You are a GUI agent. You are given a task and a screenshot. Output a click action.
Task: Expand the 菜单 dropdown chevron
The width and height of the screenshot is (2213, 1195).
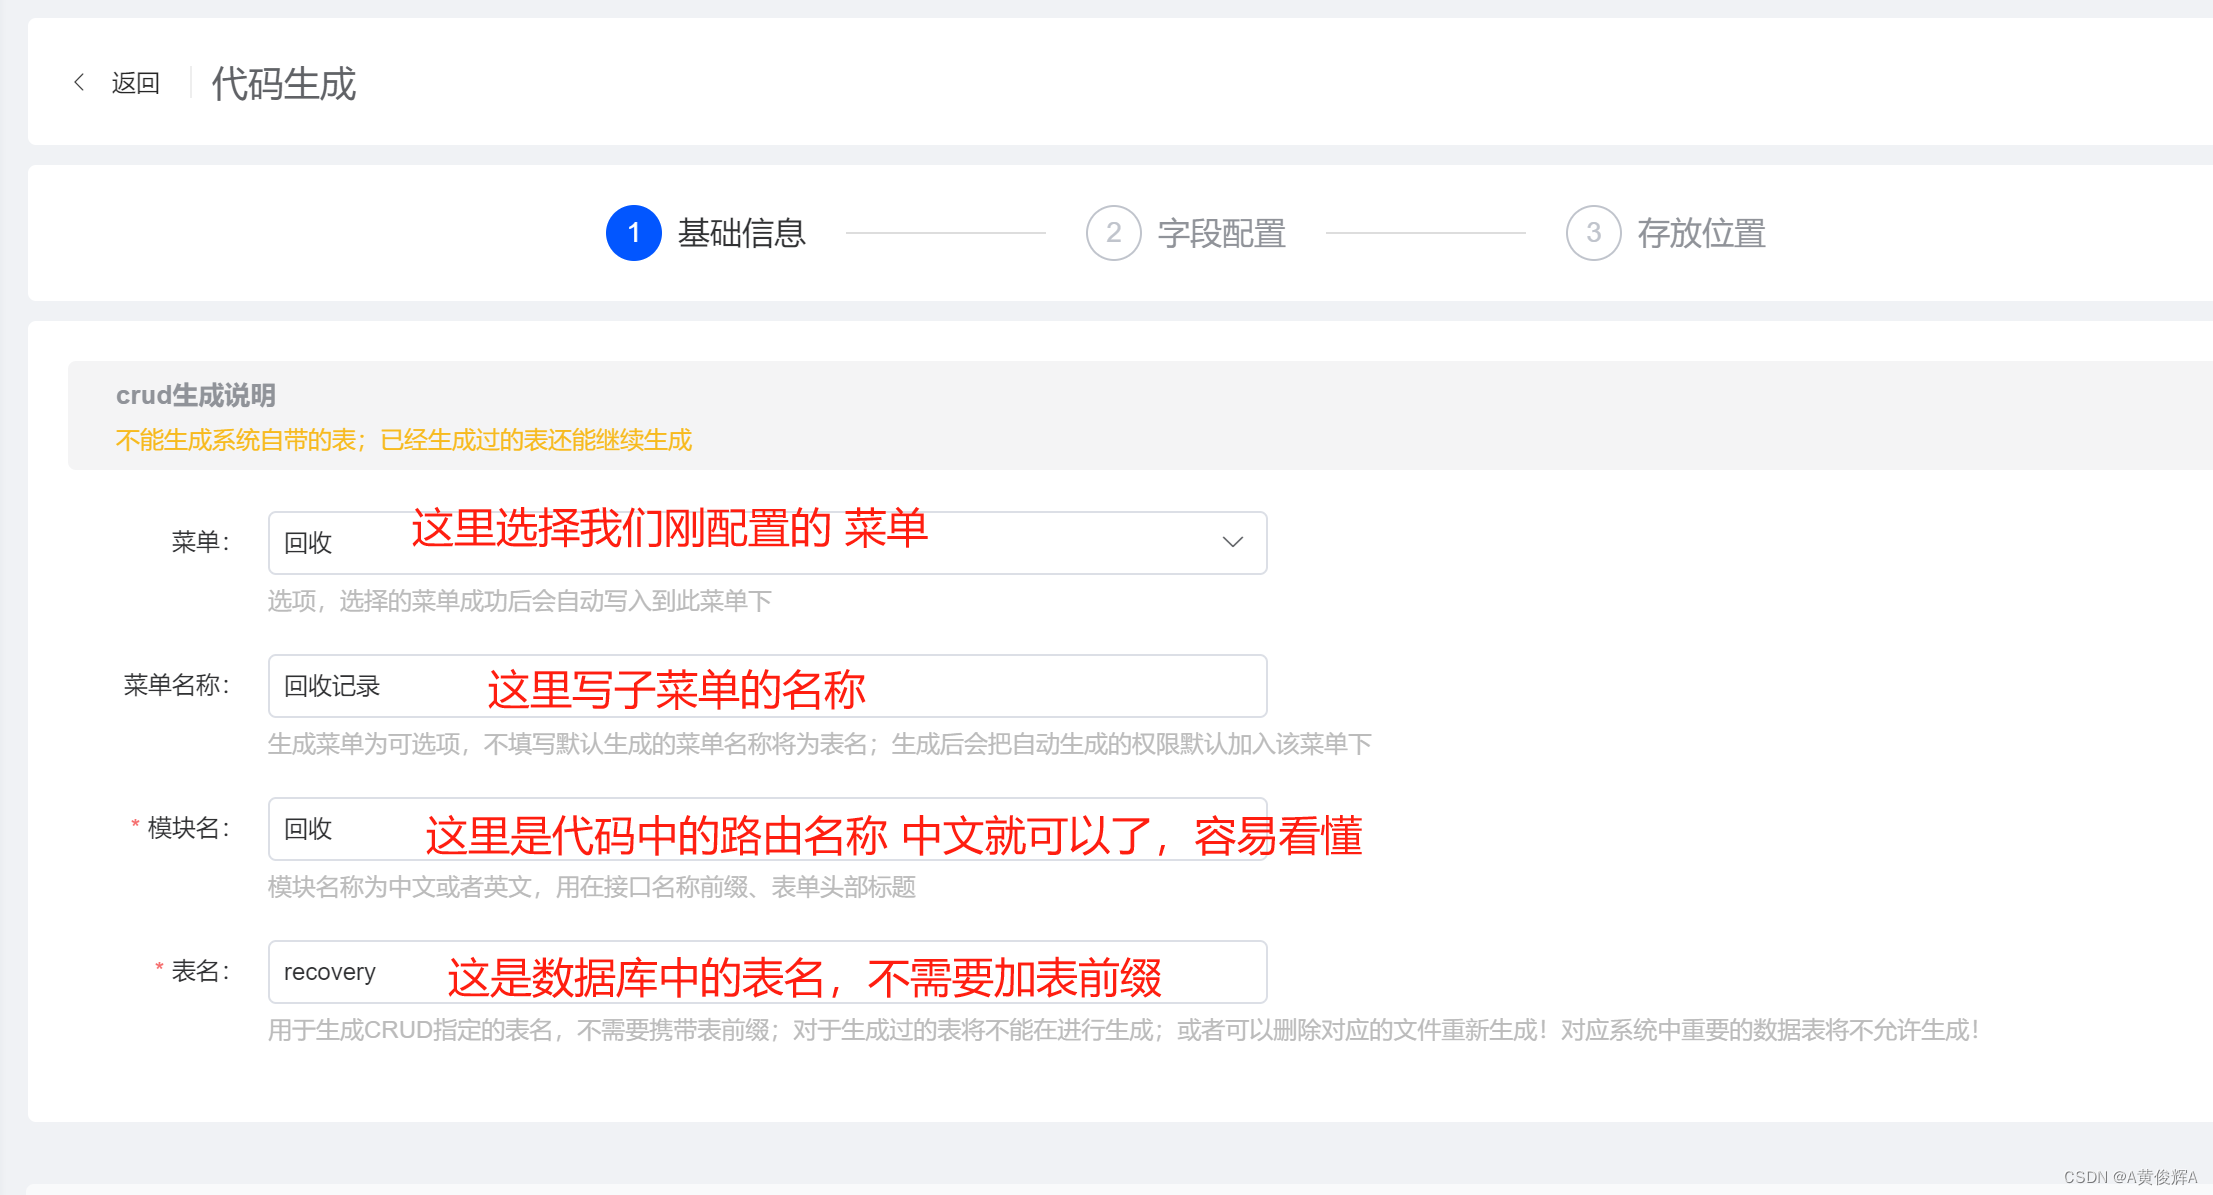(1233, 542)
